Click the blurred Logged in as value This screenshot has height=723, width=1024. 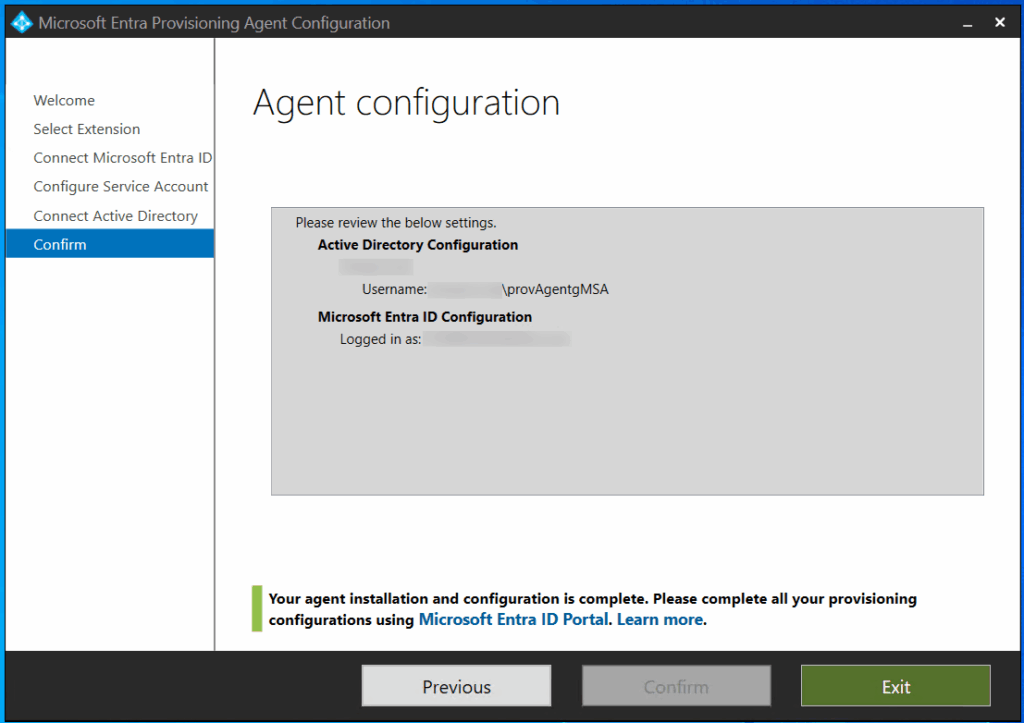click(495, 340)
